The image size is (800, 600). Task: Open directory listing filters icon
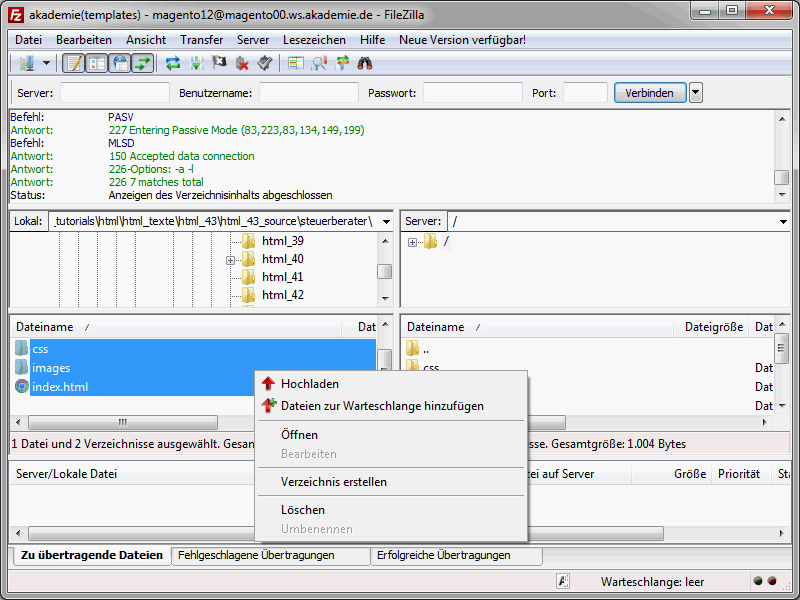pos(295,63)
